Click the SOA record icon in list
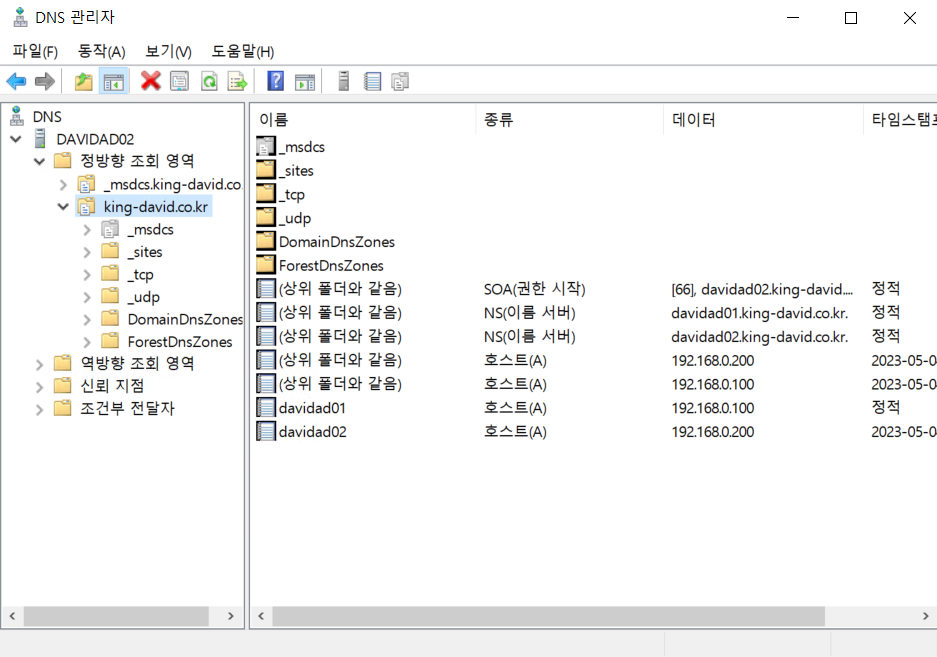937x657 pixels. 266,289
